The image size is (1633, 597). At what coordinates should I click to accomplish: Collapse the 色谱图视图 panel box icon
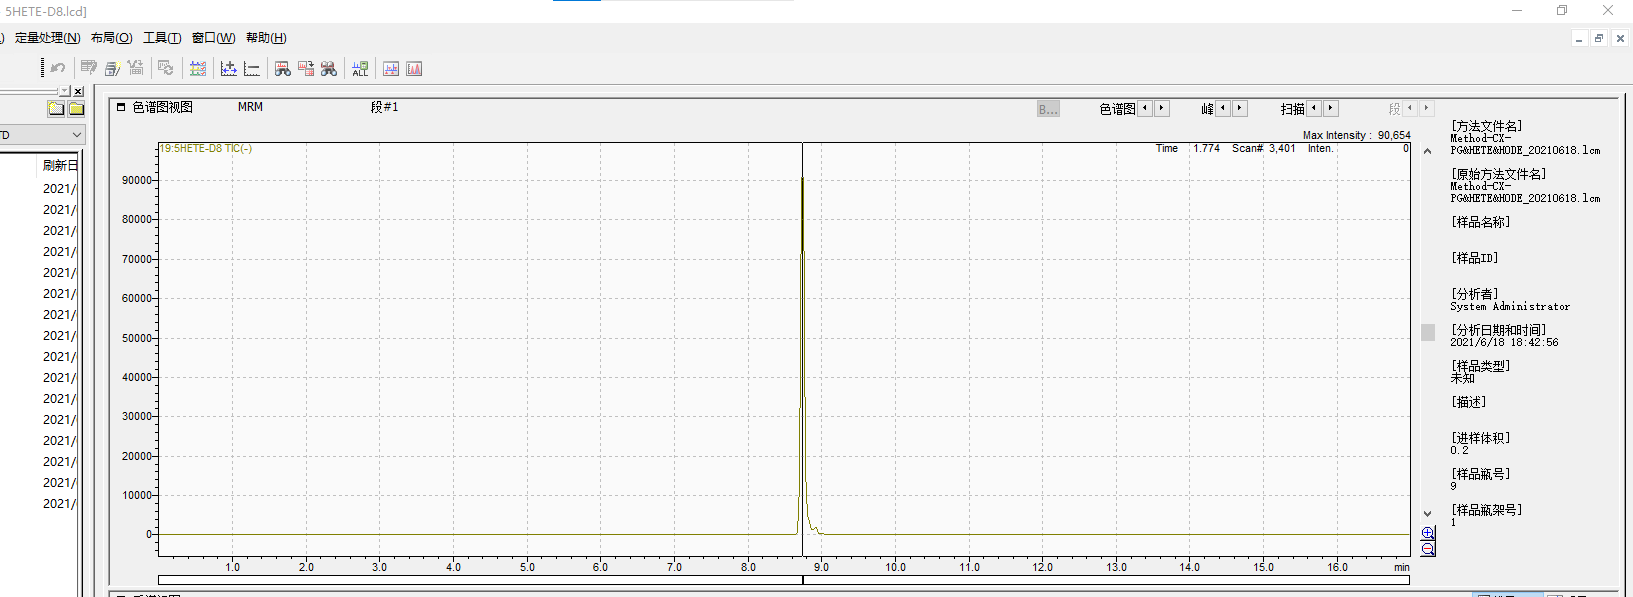(121, 107)
